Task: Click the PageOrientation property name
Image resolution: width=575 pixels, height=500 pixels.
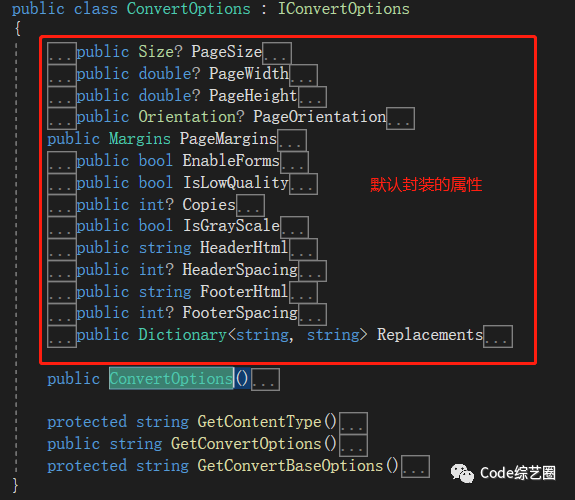Action: point(319,117)
